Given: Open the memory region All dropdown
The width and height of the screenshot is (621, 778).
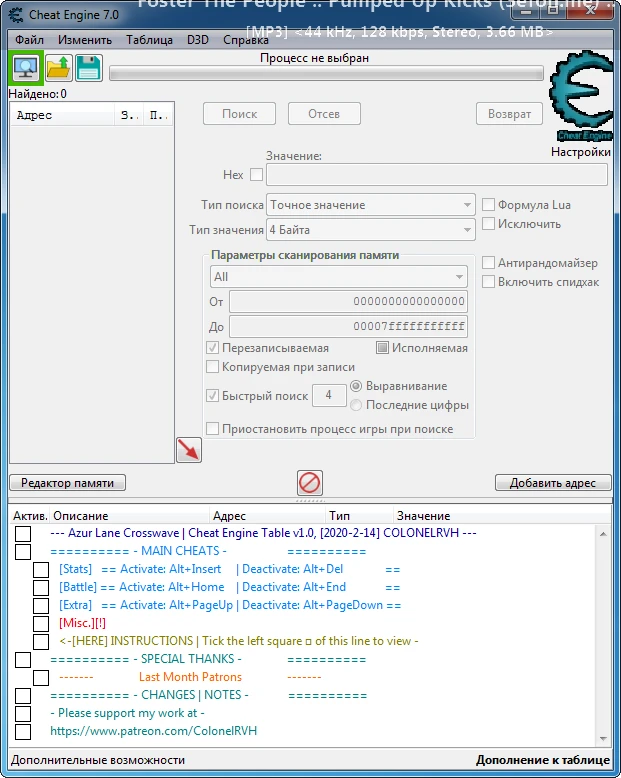Looking at the screenshot, I should (338, 277).
